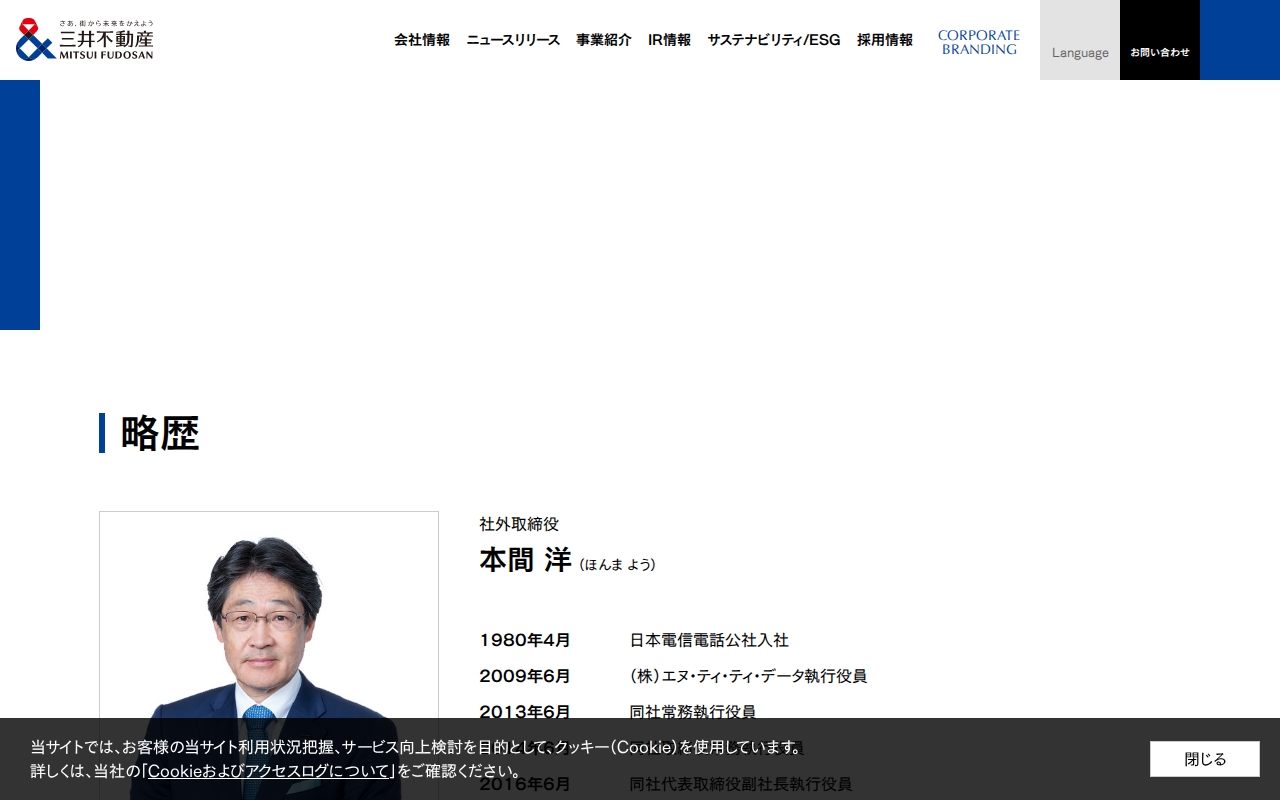Click the name 本間 洋
Image resolution: width=1280 pixels, height=800 pixels.
click(x=525, y=560)
